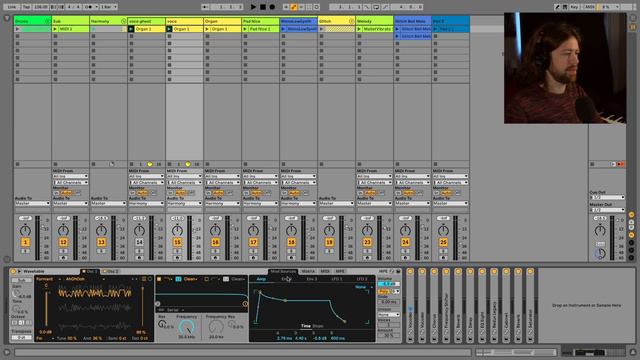Screen dimensions: 640x360
Task: Solo the Sub track
Action: coord(63,251)
